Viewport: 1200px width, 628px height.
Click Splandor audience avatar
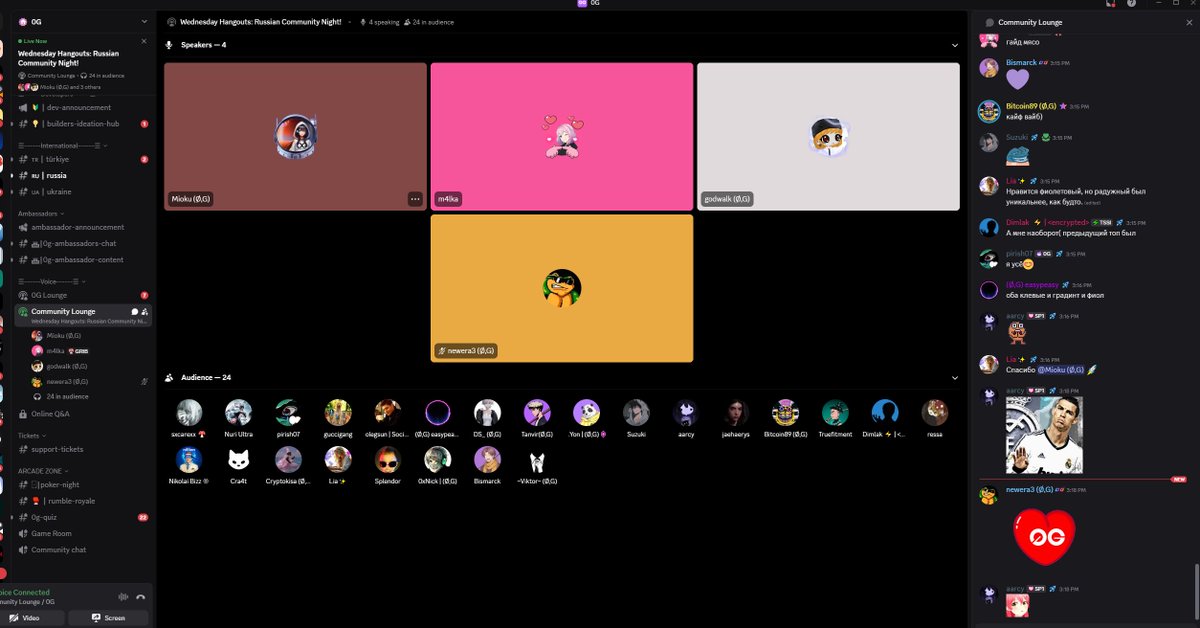point(387,460)
